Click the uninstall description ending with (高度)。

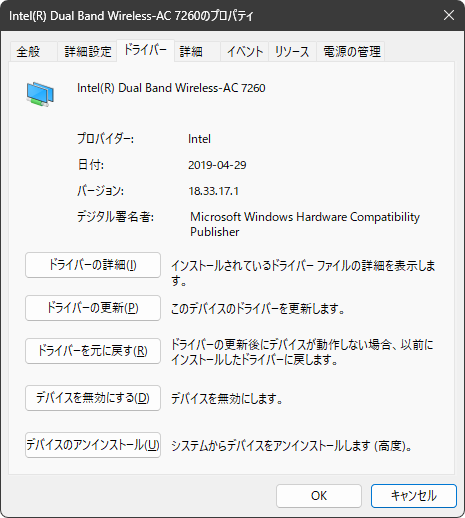tap(292, 446)
